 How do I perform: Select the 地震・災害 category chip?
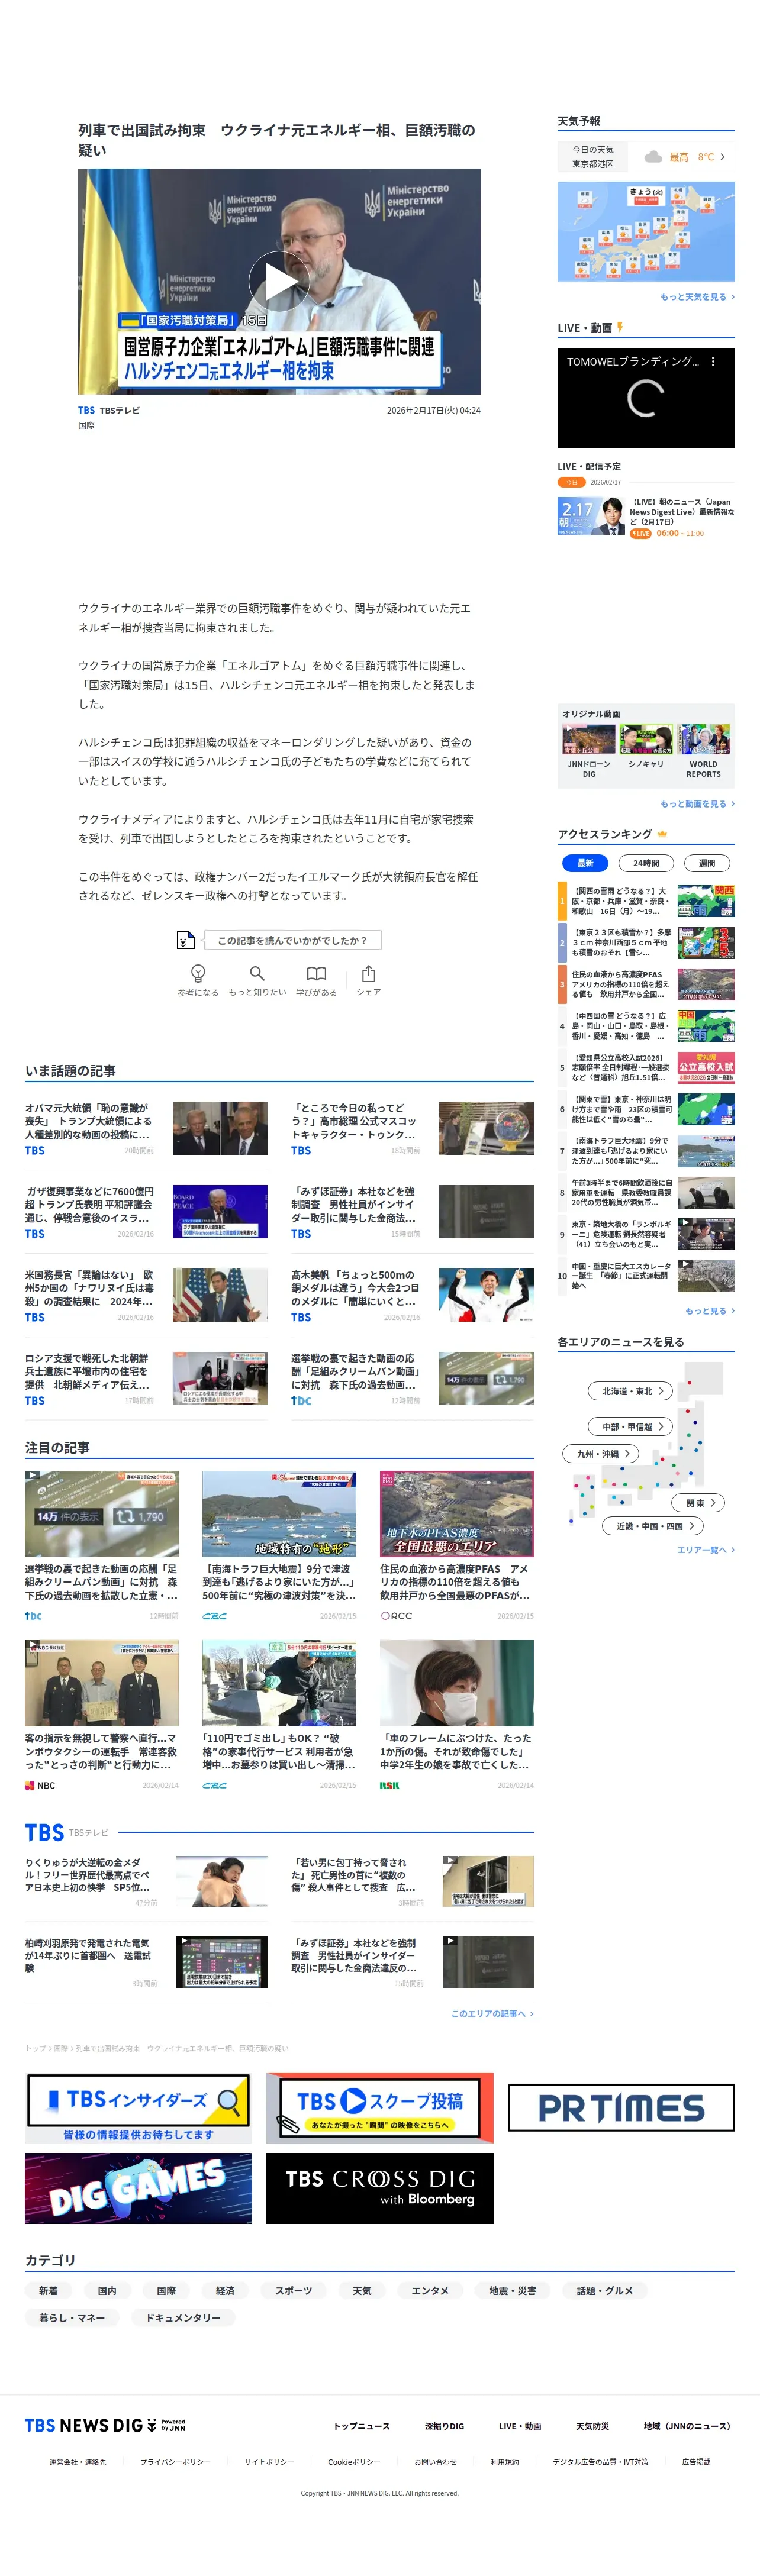tap(512, 2291)
